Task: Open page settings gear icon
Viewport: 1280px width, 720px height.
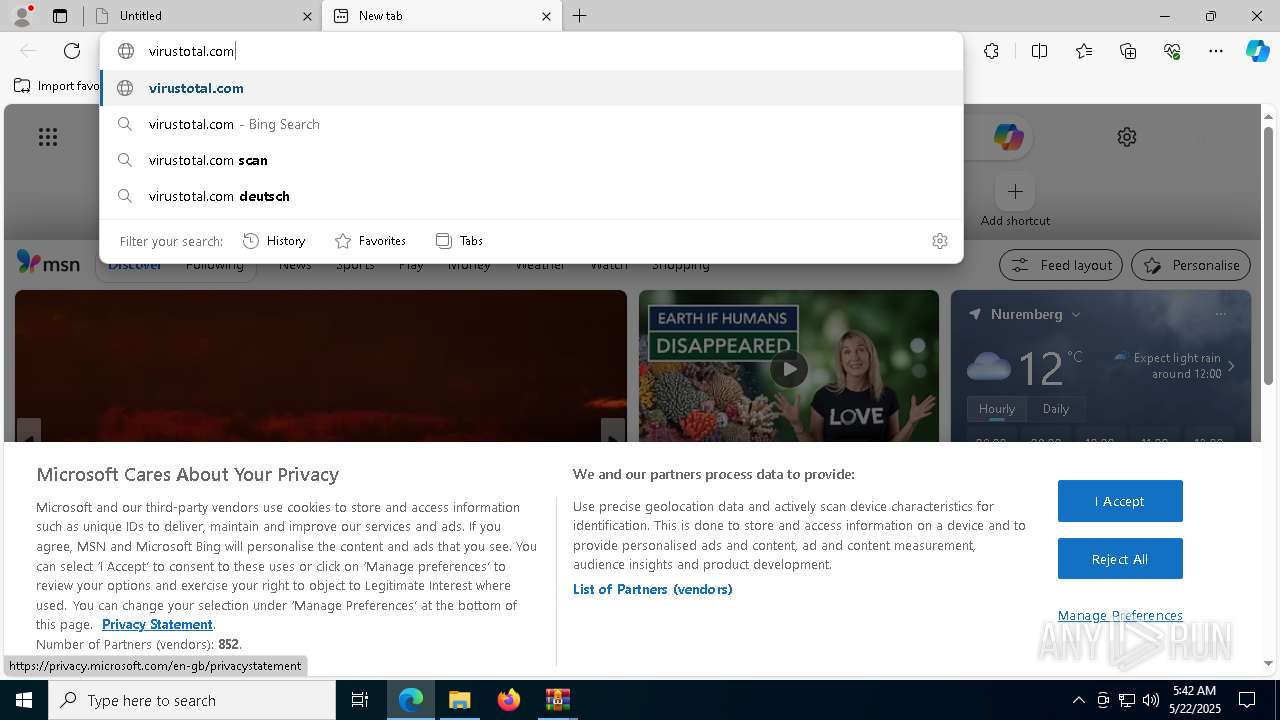Action: click(x=1127, y=137)
